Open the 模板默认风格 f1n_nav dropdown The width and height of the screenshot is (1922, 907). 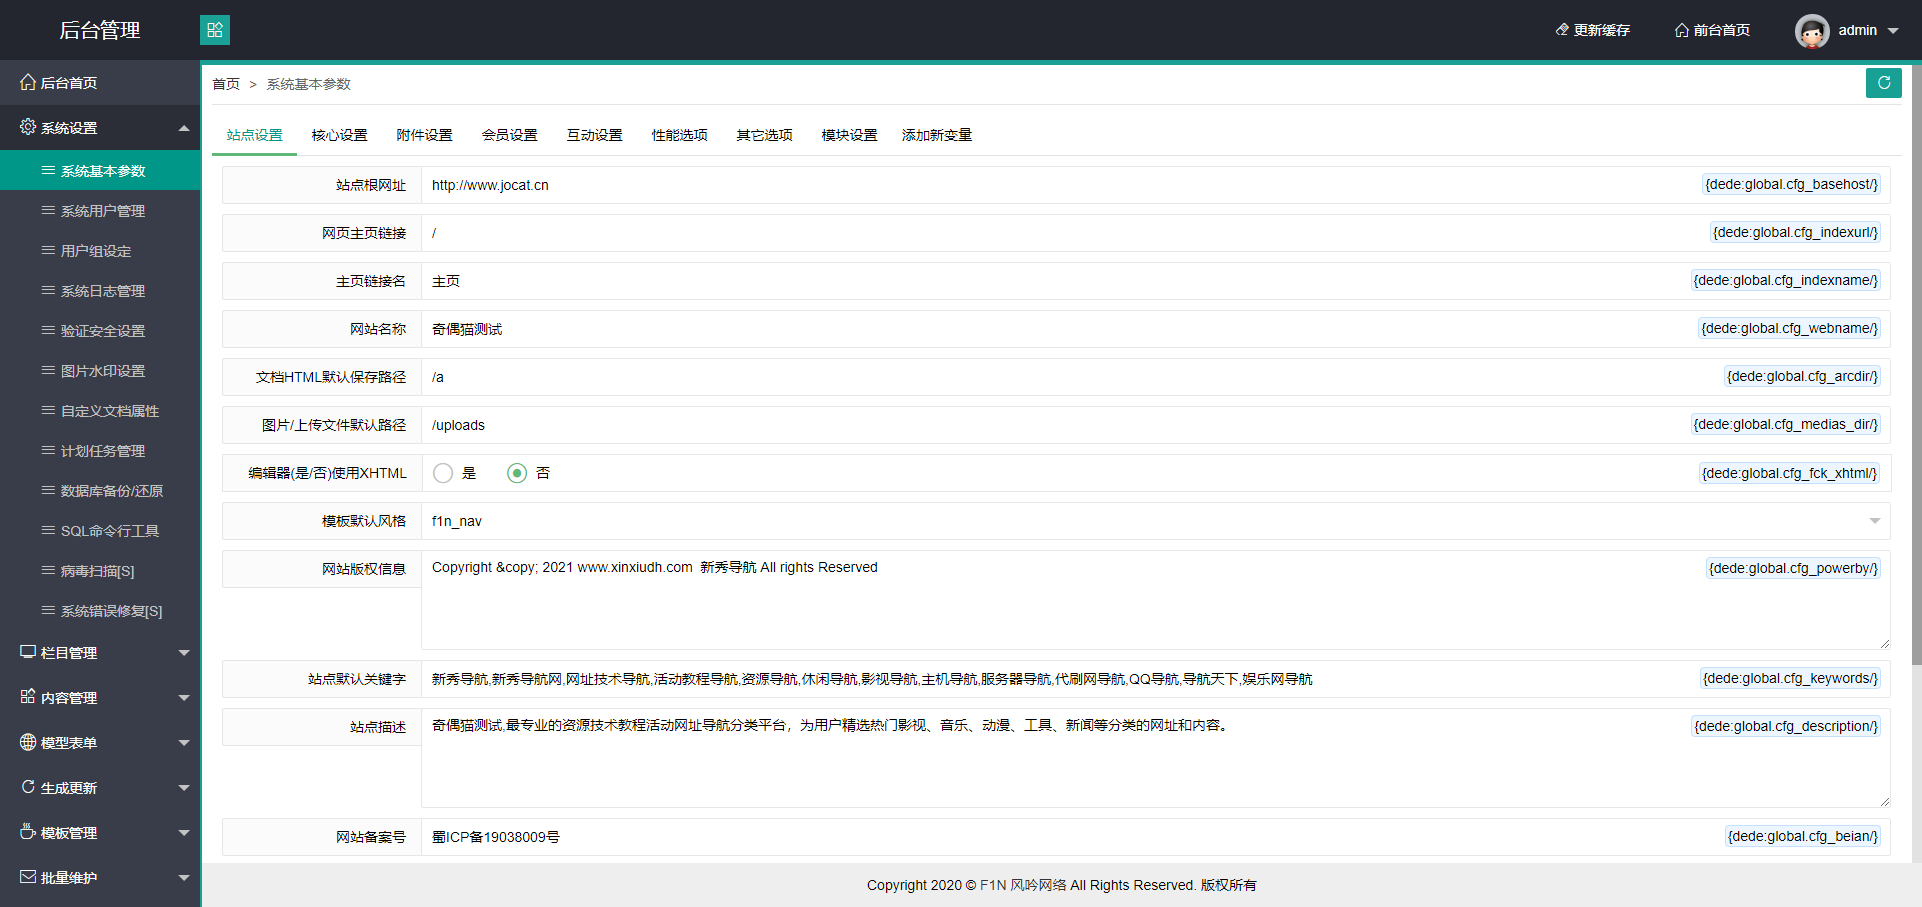pyautogui.click(x=1155, y=521)
